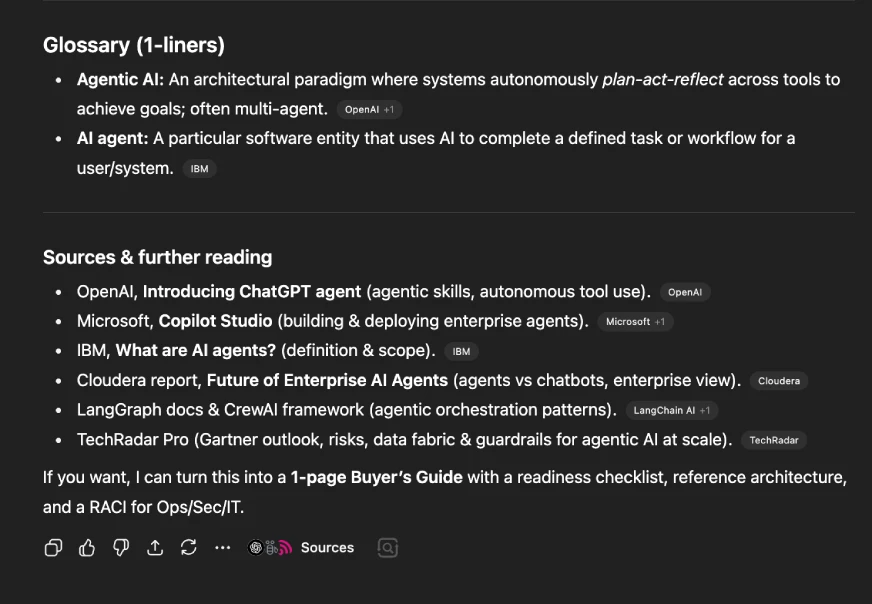
Task: Give the response a thumbs-up rating
Action: pos(87,548)
